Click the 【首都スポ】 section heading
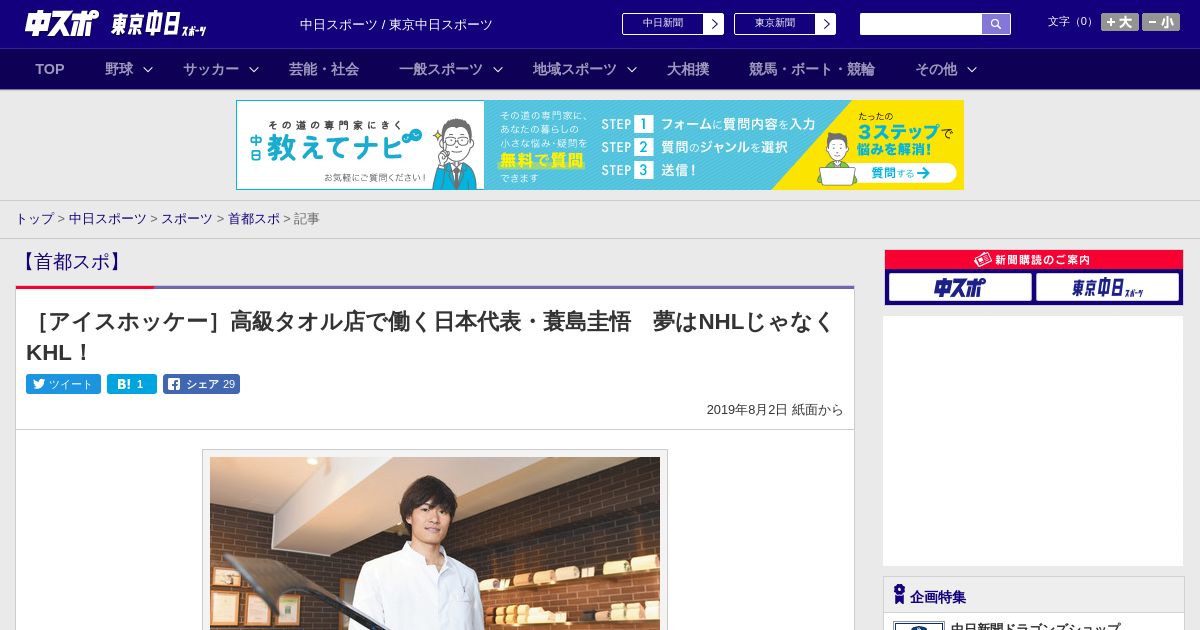 (x=71, y=262)
